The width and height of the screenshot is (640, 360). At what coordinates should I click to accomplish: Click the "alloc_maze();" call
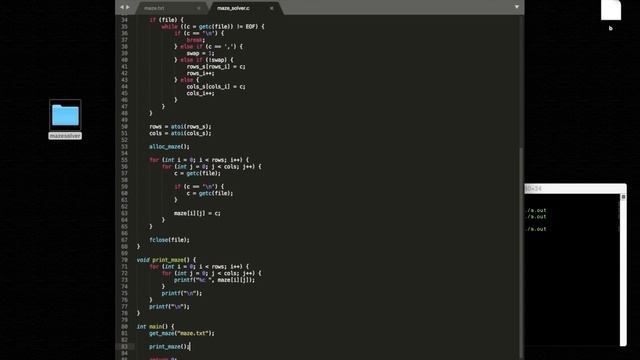click(x=169, y=147)
